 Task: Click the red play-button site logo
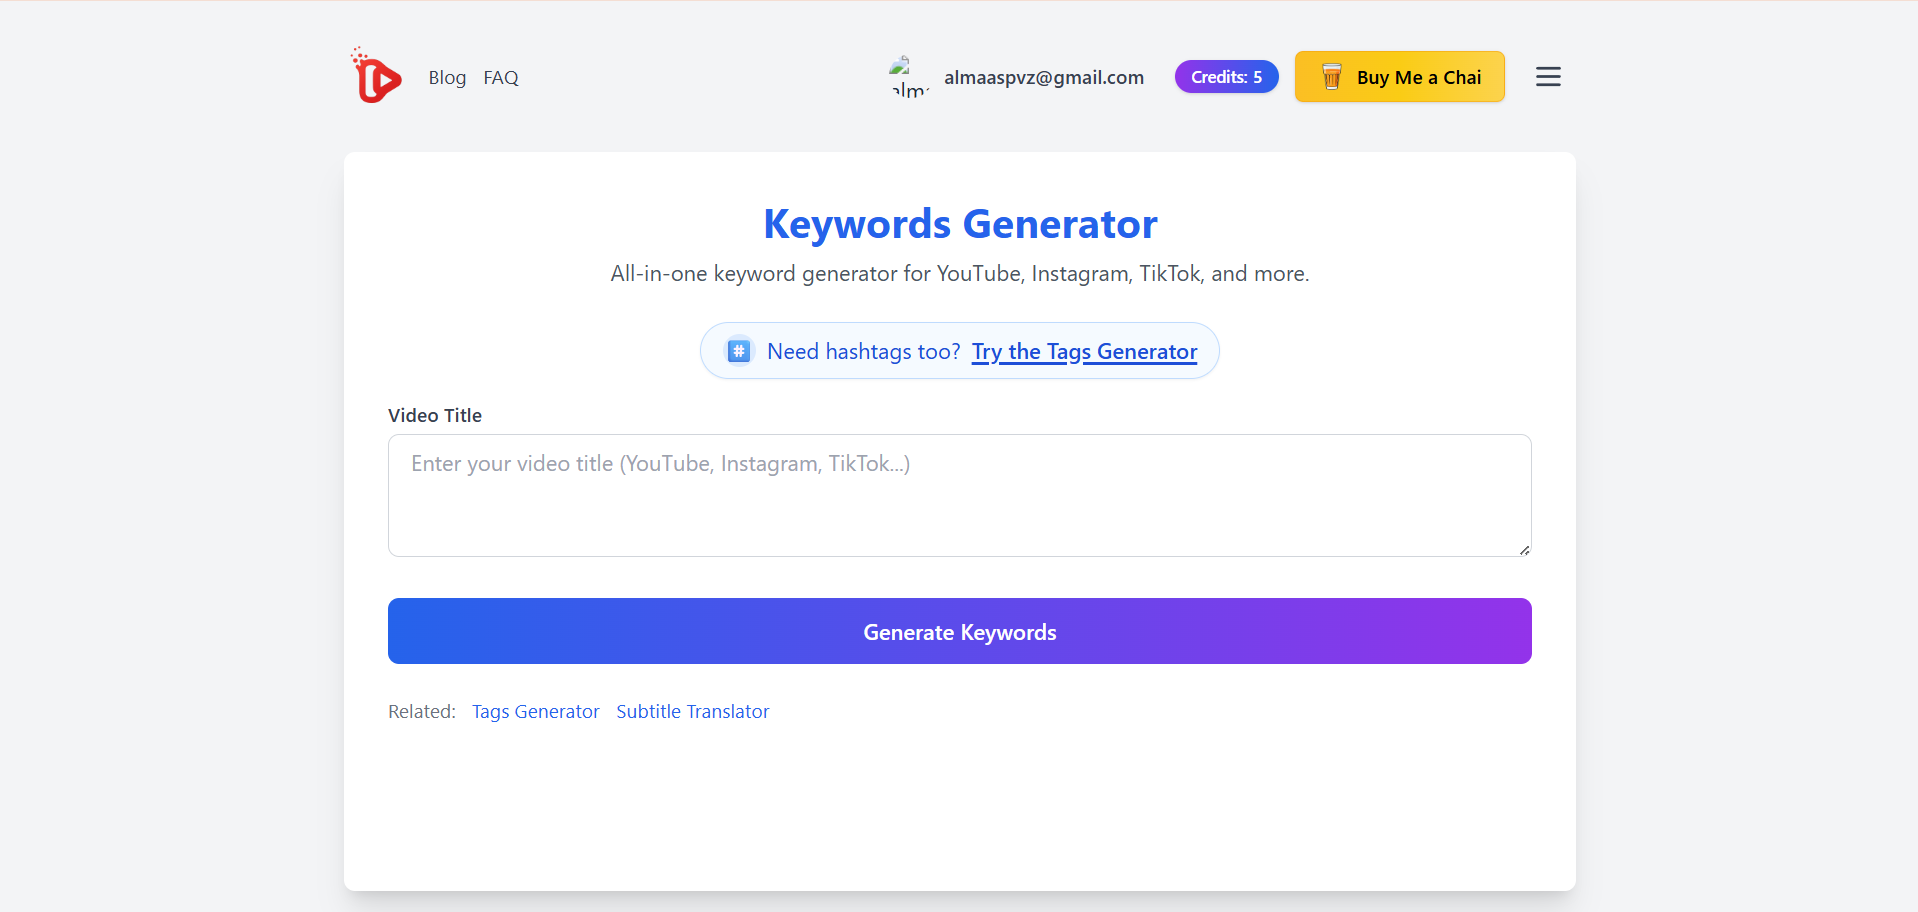click(x=377, y=76)
